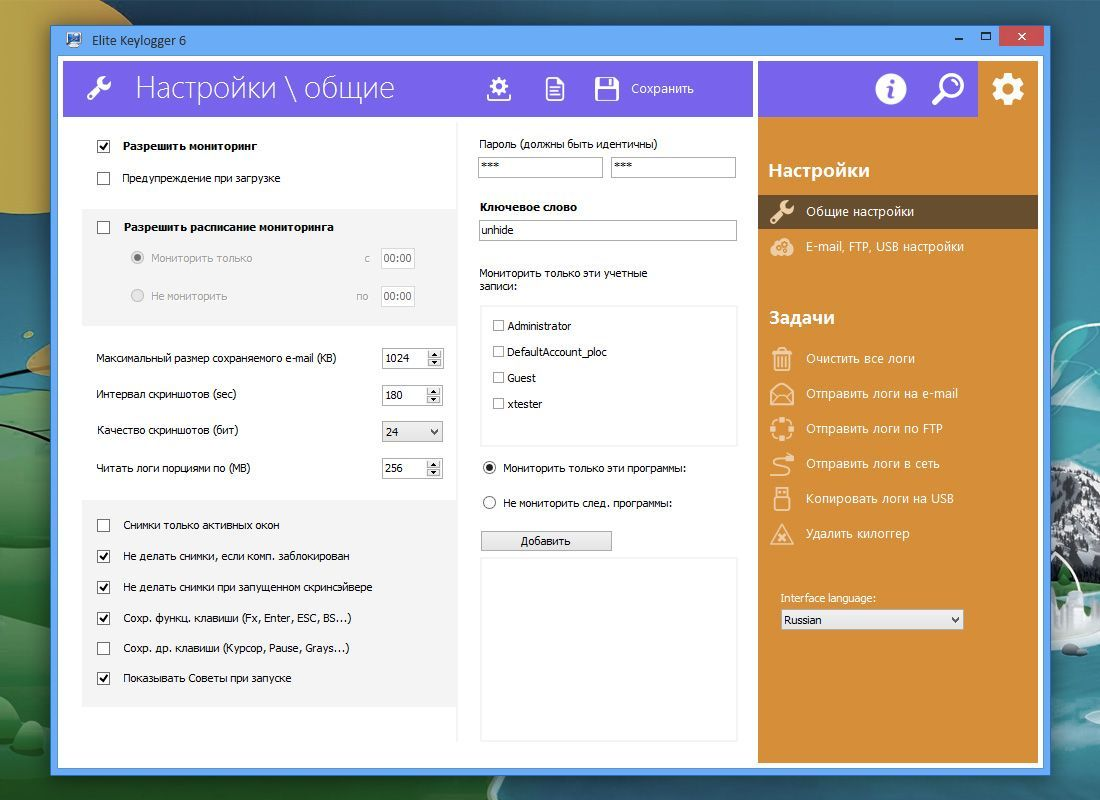
Task: Click network icon for Отправить логи в сеть
Action: click(x=782, y=464)
